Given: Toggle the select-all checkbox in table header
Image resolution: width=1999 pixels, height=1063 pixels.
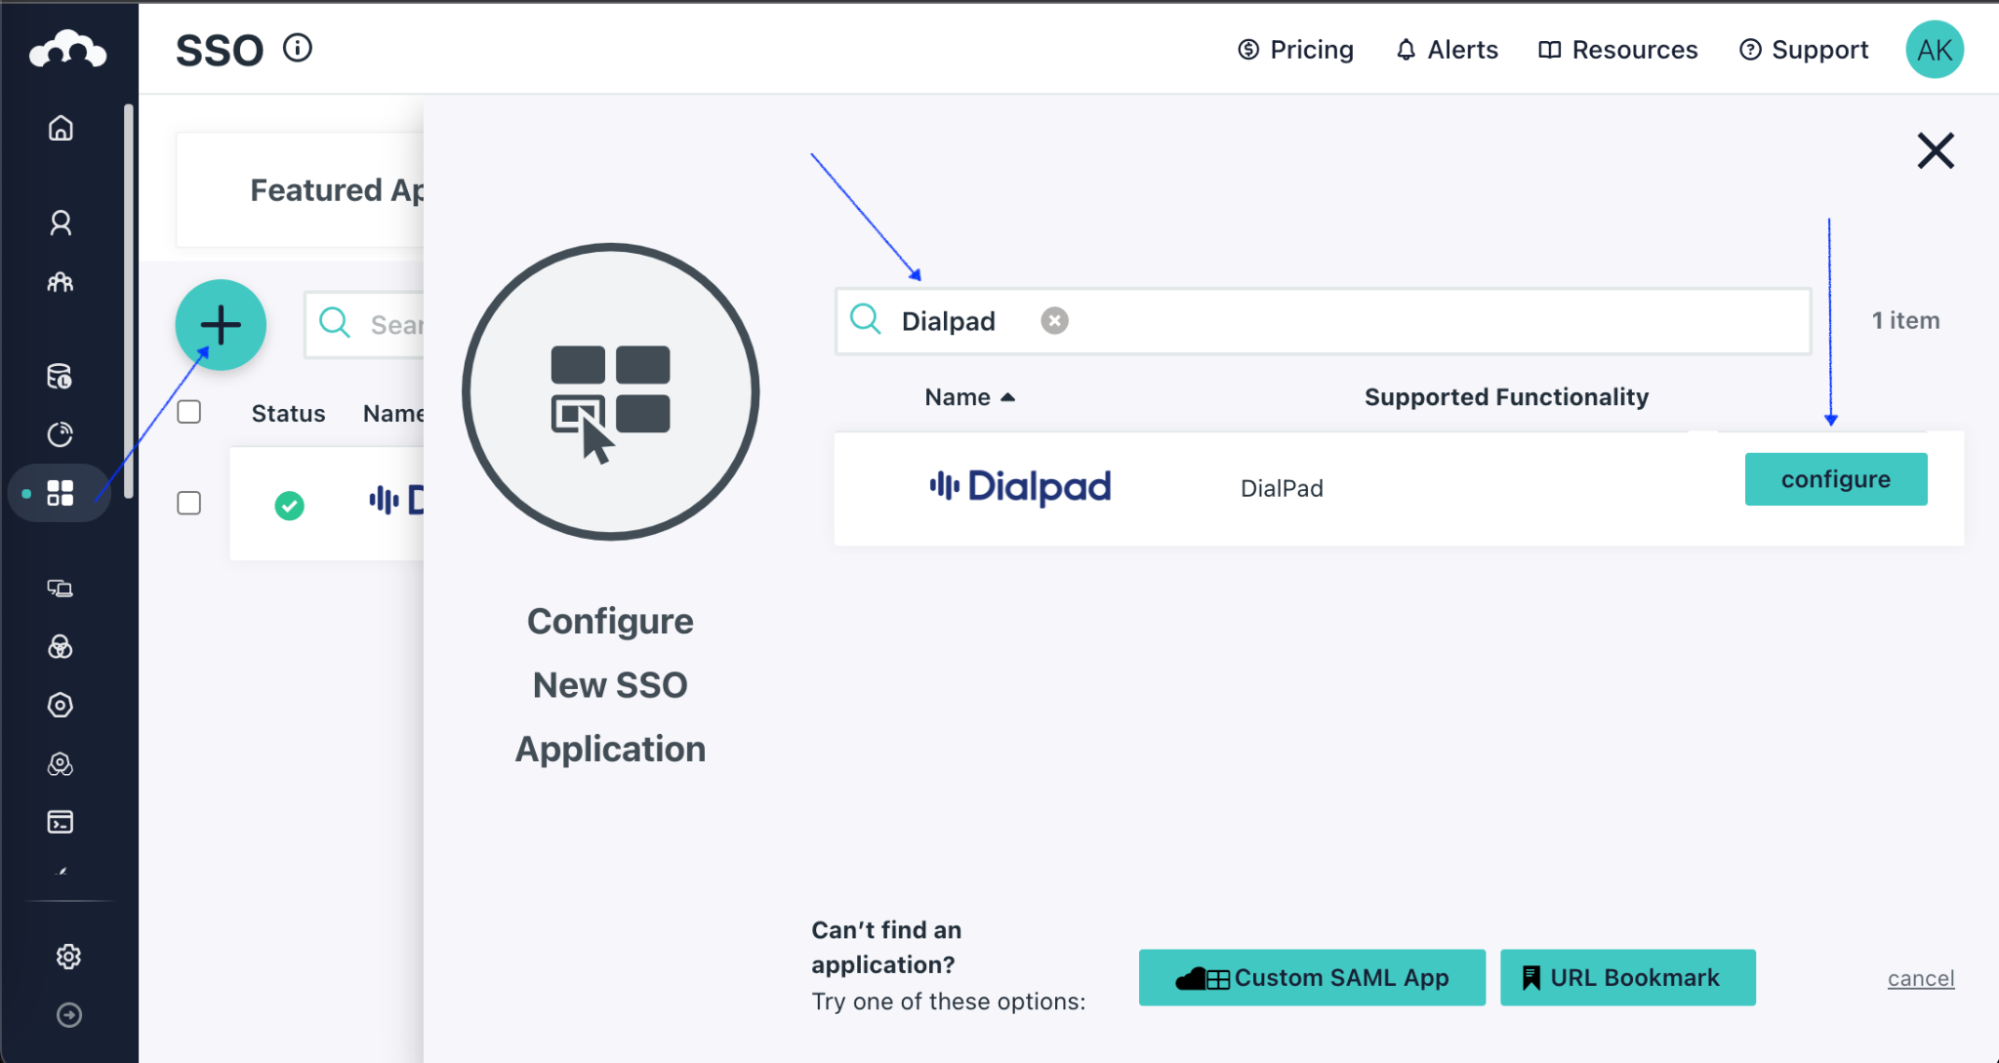Looking at the screenshot, I should point(189,412).
